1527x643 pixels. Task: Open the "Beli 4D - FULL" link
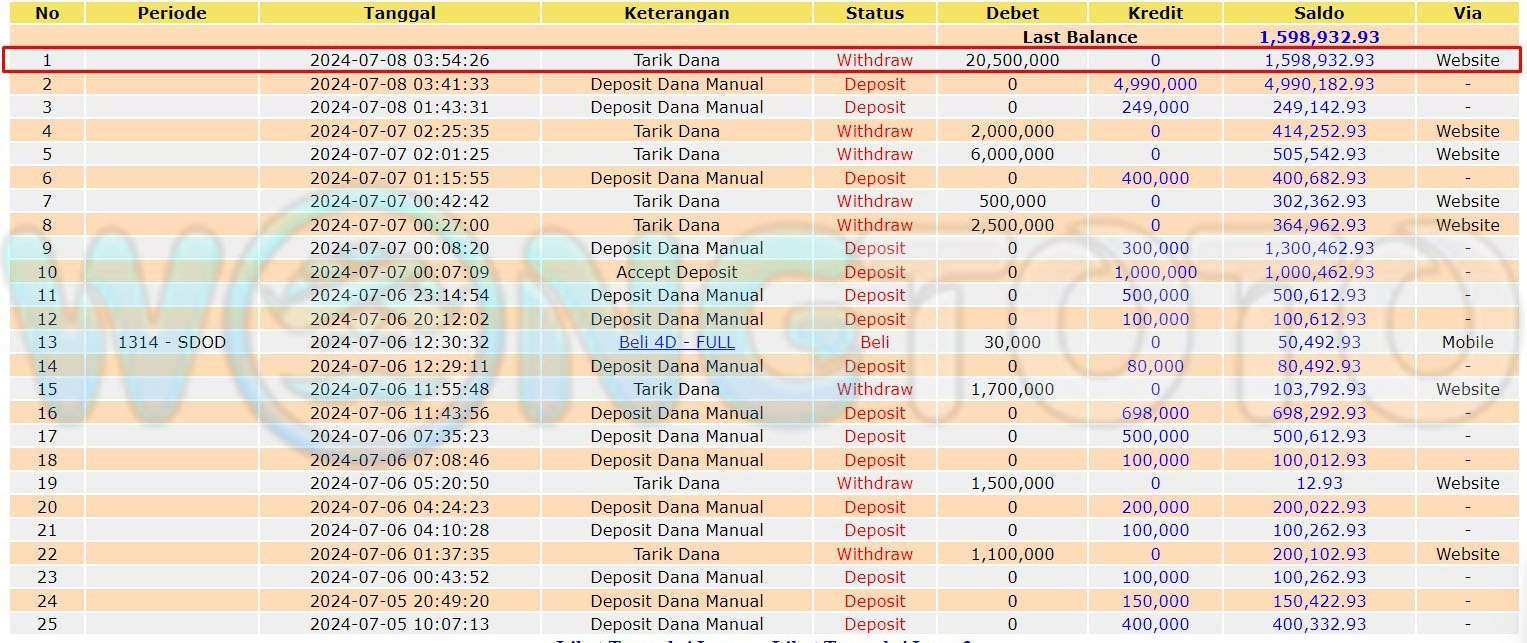click(x=676, y=342)
